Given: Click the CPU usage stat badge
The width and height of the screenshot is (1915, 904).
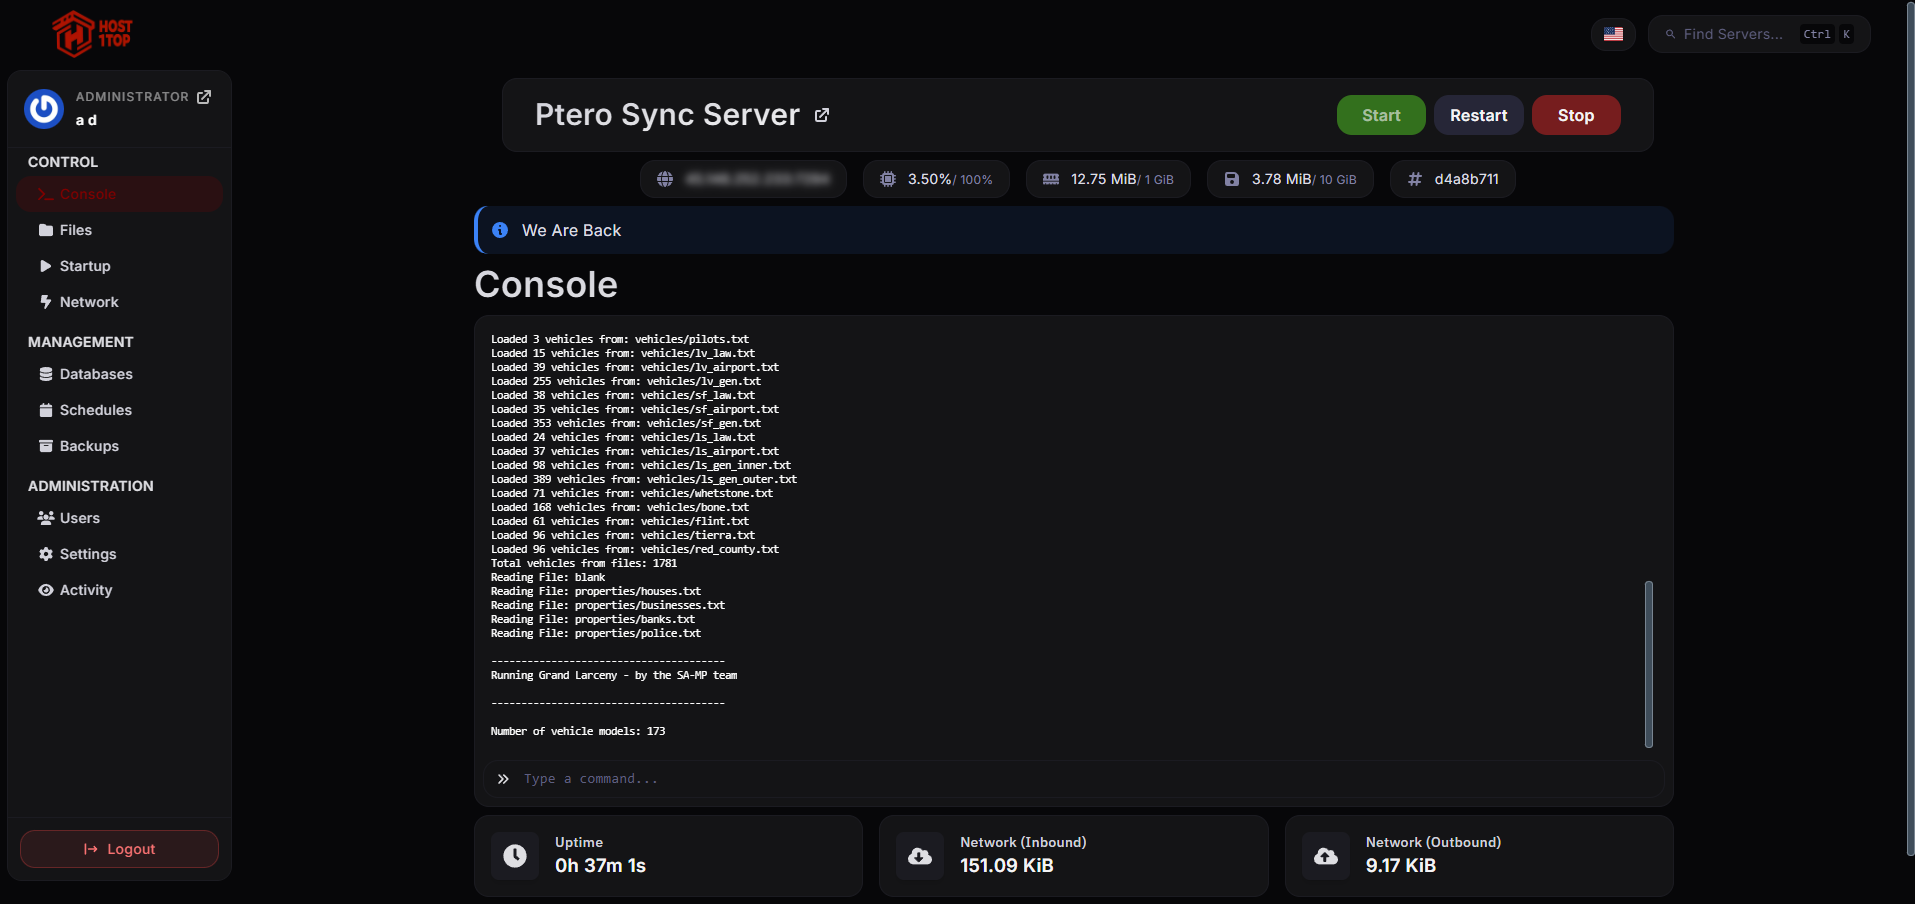Looking at the screenshot, I should (936, 179).
